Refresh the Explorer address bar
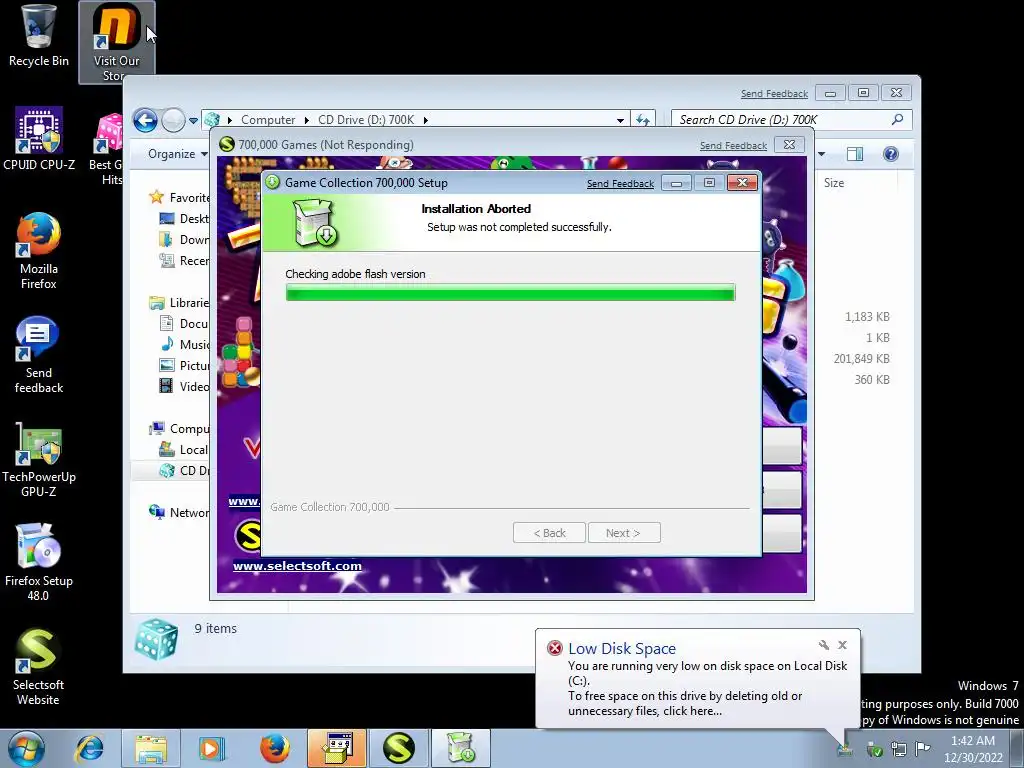The image size is (1024, 768). 643,120
